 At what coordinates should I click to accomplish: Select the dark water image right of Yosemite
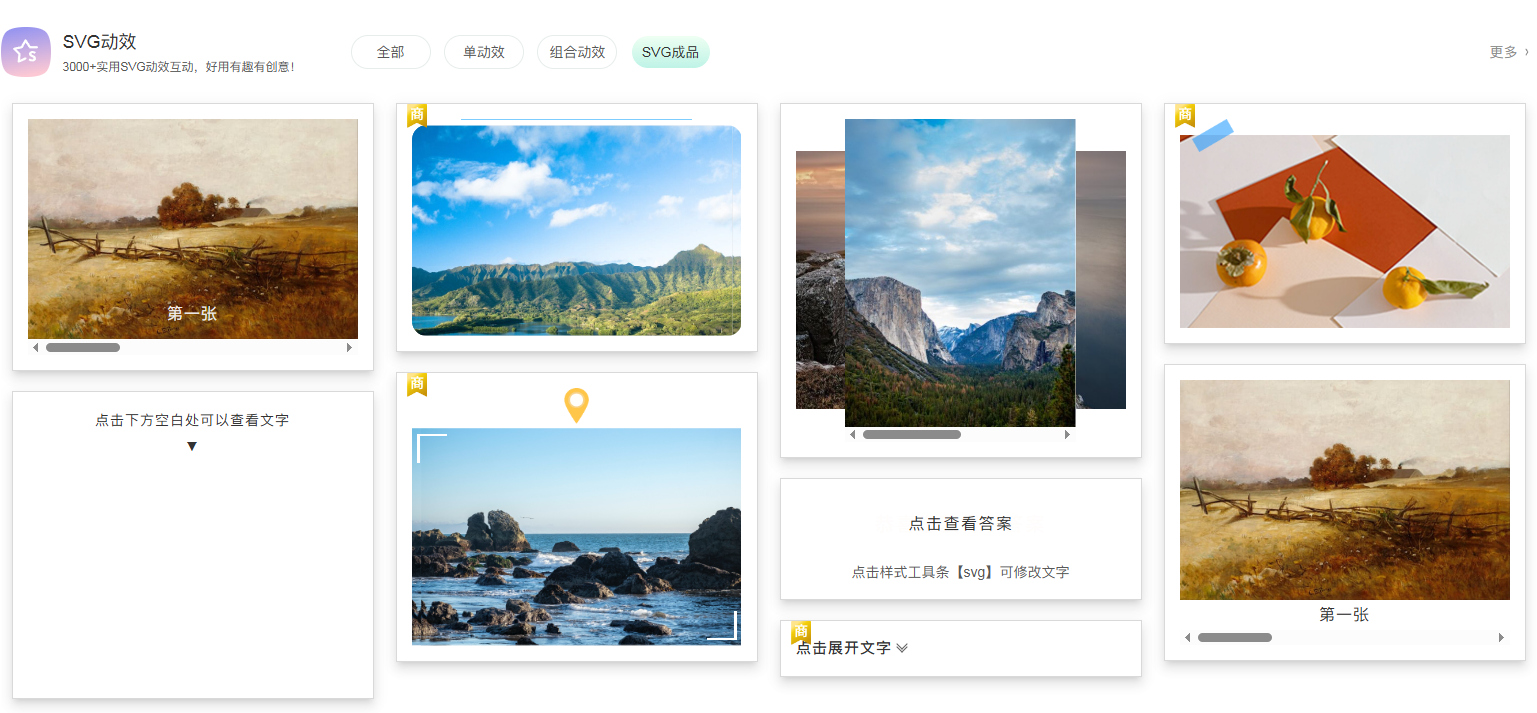click(1101, 280)
